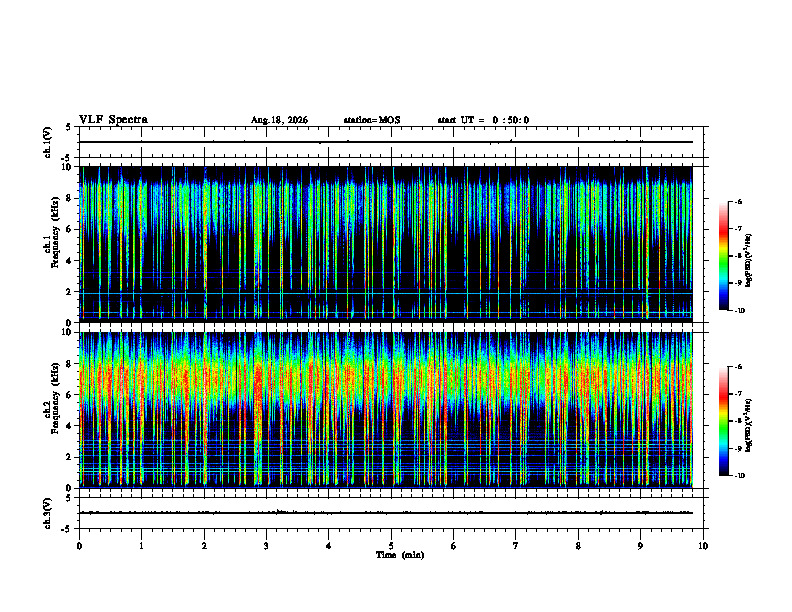Click the 2 minute tick label
The image size is (792, 612).
[x=204, y=546]
